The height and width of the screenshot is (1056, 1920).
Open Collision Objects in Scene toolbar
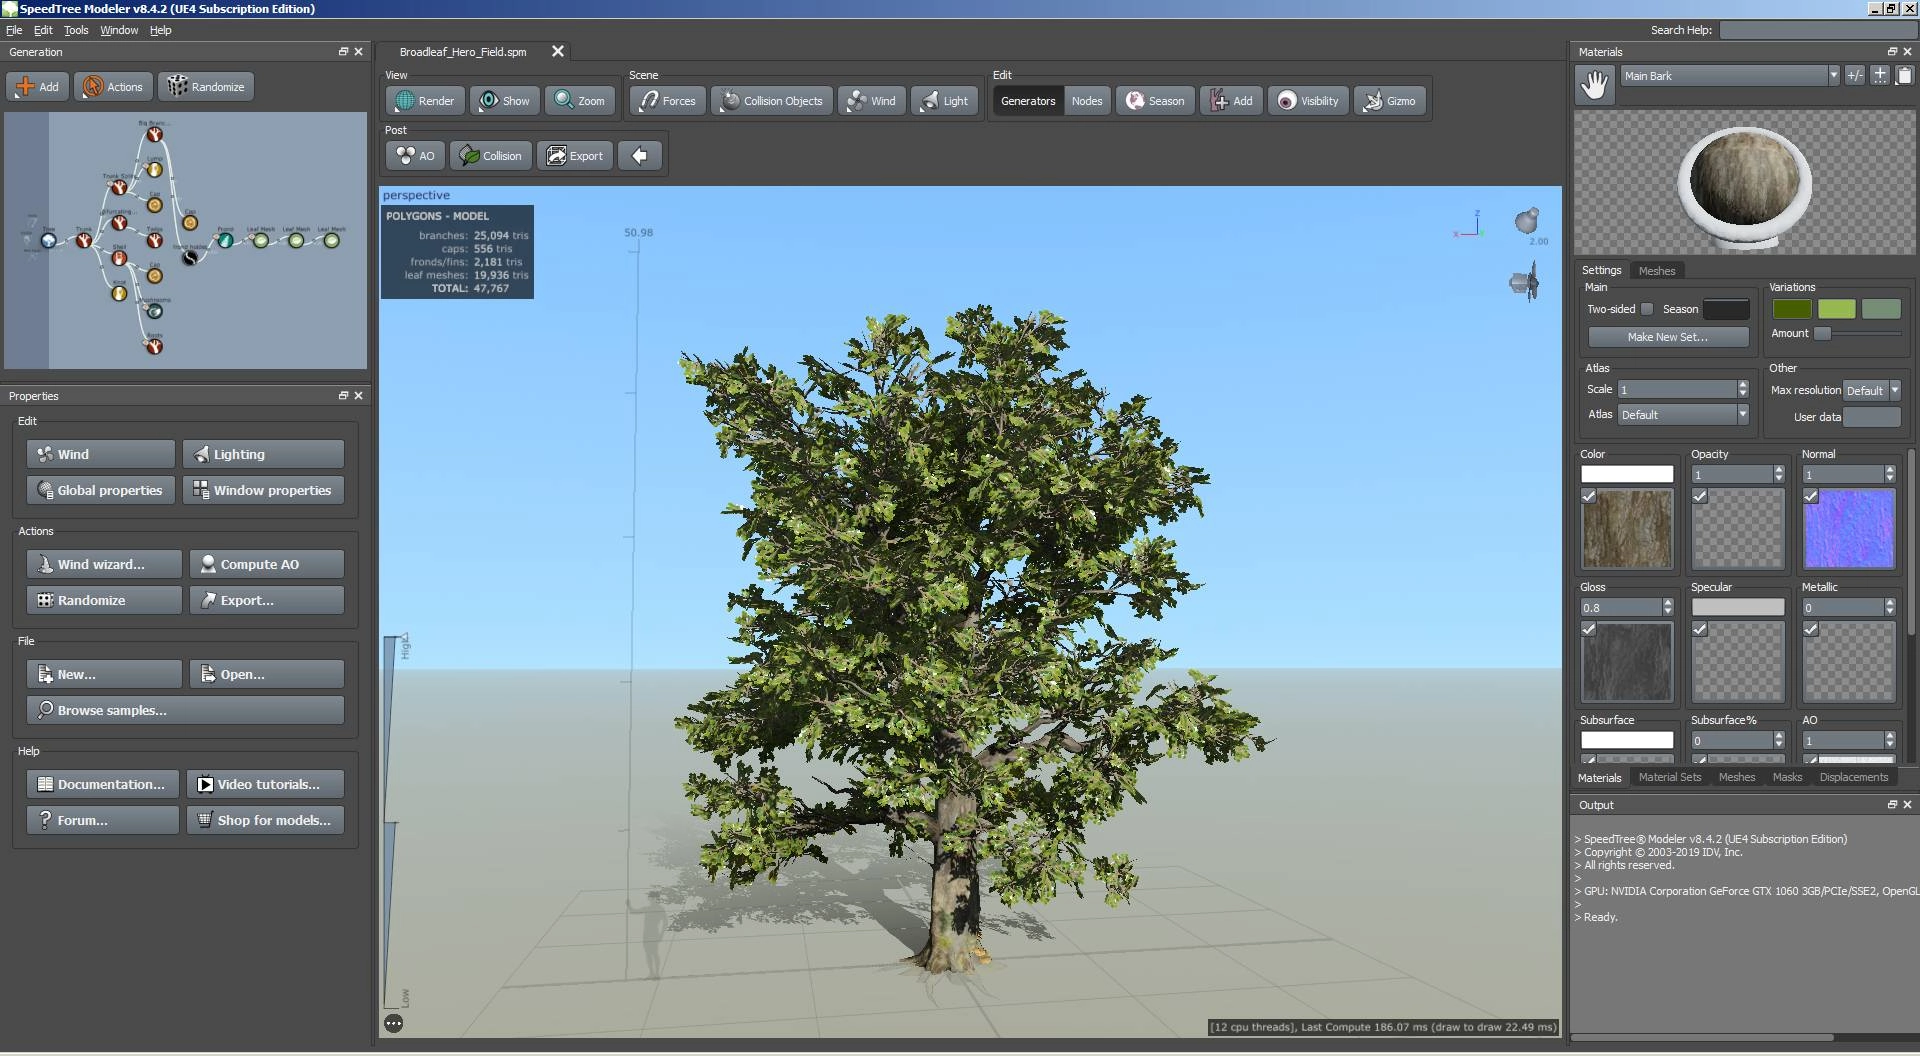point(771,101)
